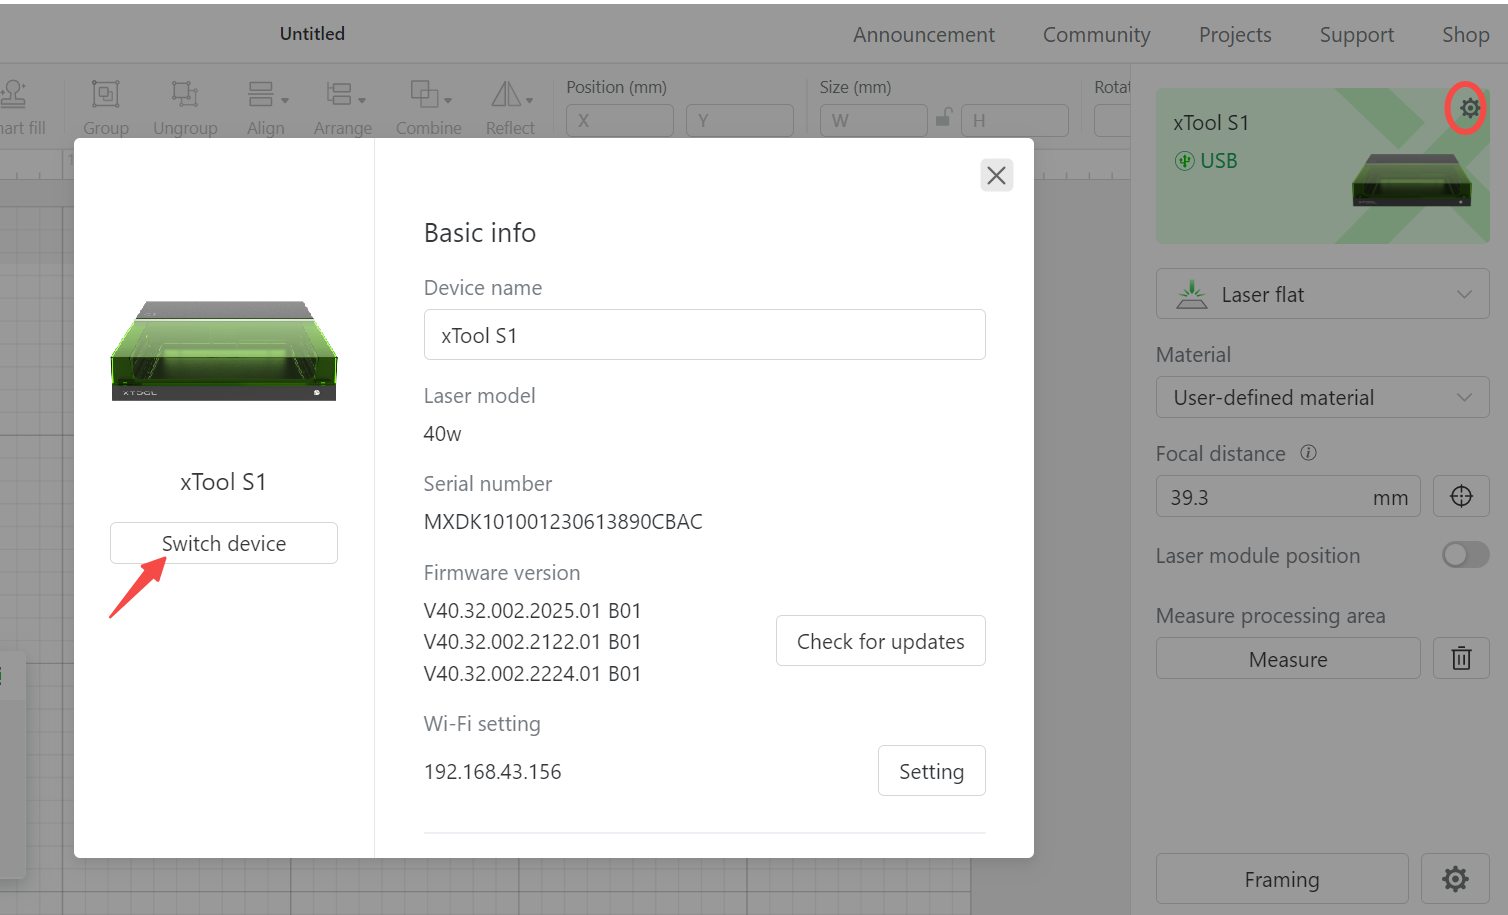
Task: Click the 40w laser model value
Action: 442,433
